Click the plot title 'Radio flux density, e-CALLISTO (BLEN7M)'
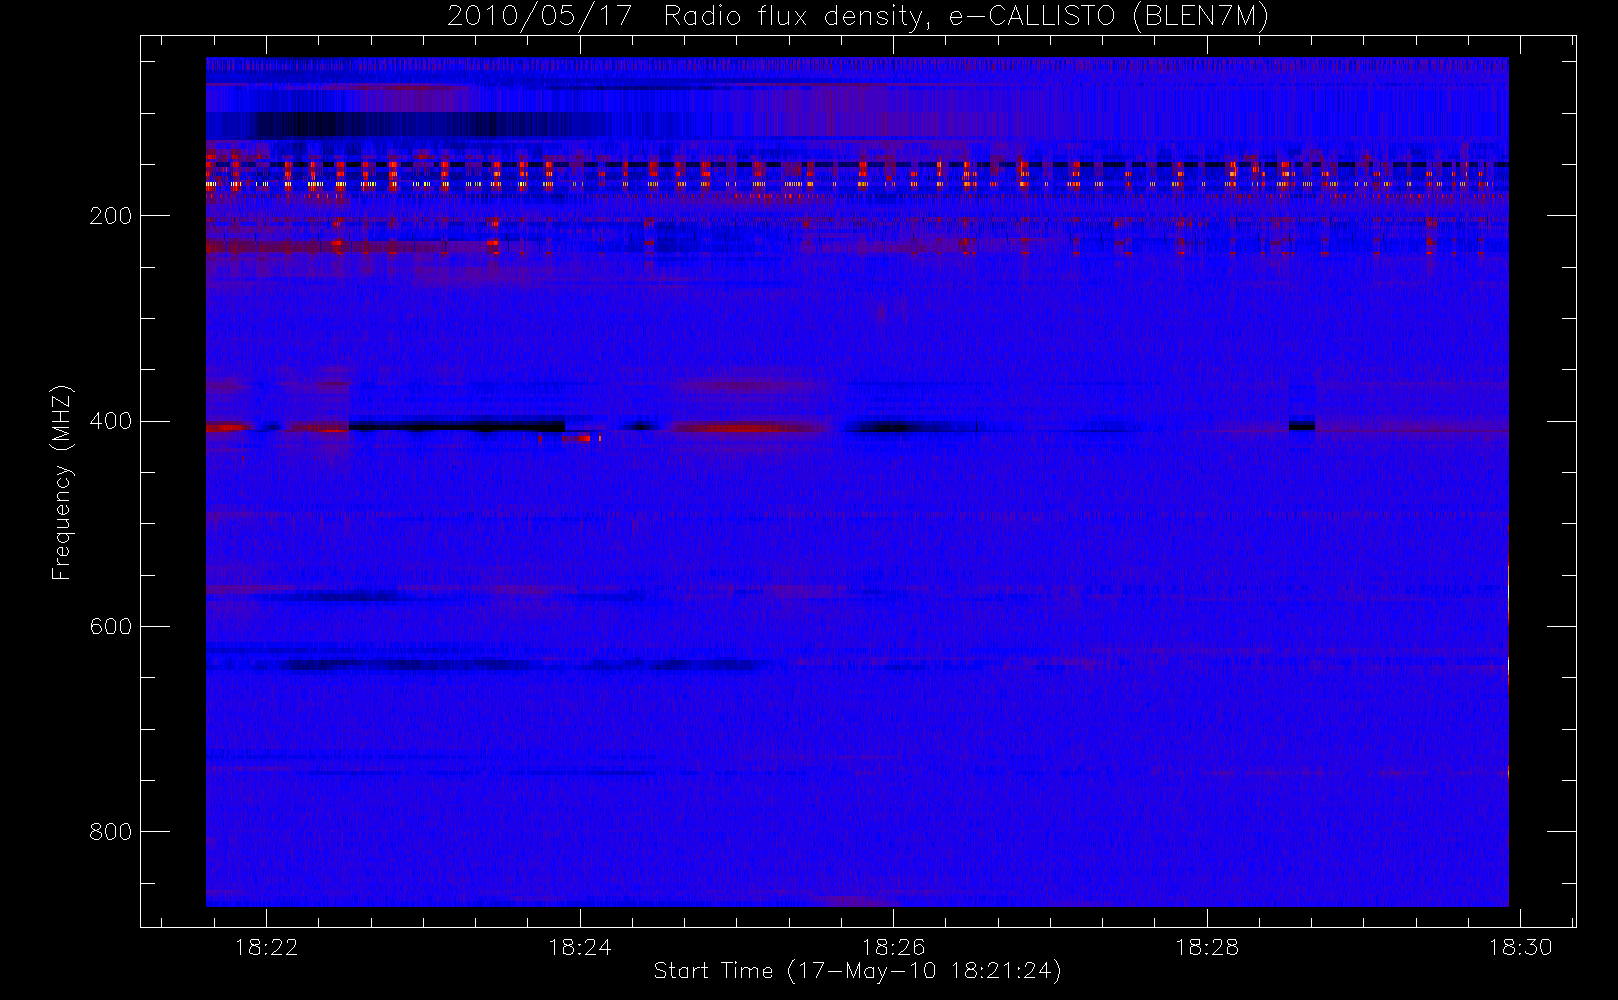The height and width of the screenshot is (1000, 1618). pyautogui.click(x=966, y=16)
